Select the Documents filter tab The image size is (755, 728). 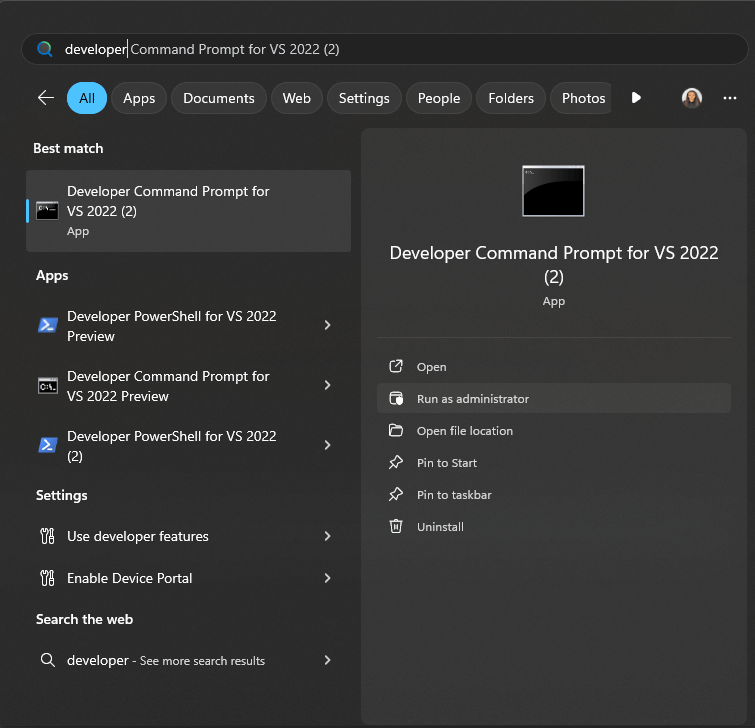pos(219,98)
